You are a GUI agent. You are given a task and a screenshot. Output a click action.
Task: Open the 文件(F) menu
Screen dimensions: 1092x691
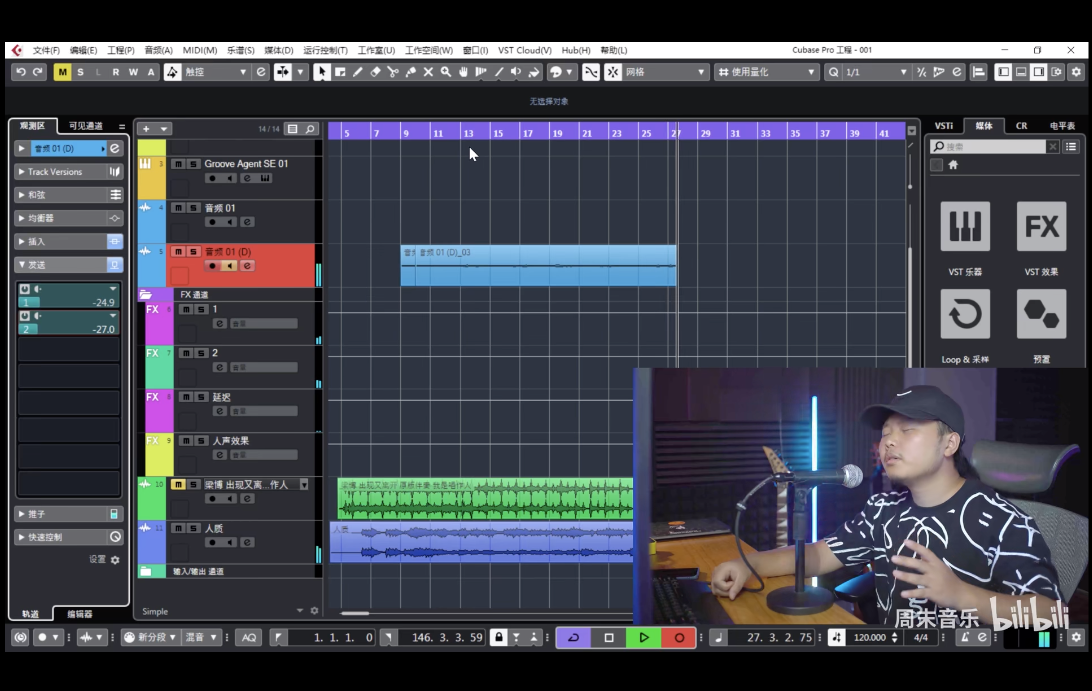tap(46, 50)
